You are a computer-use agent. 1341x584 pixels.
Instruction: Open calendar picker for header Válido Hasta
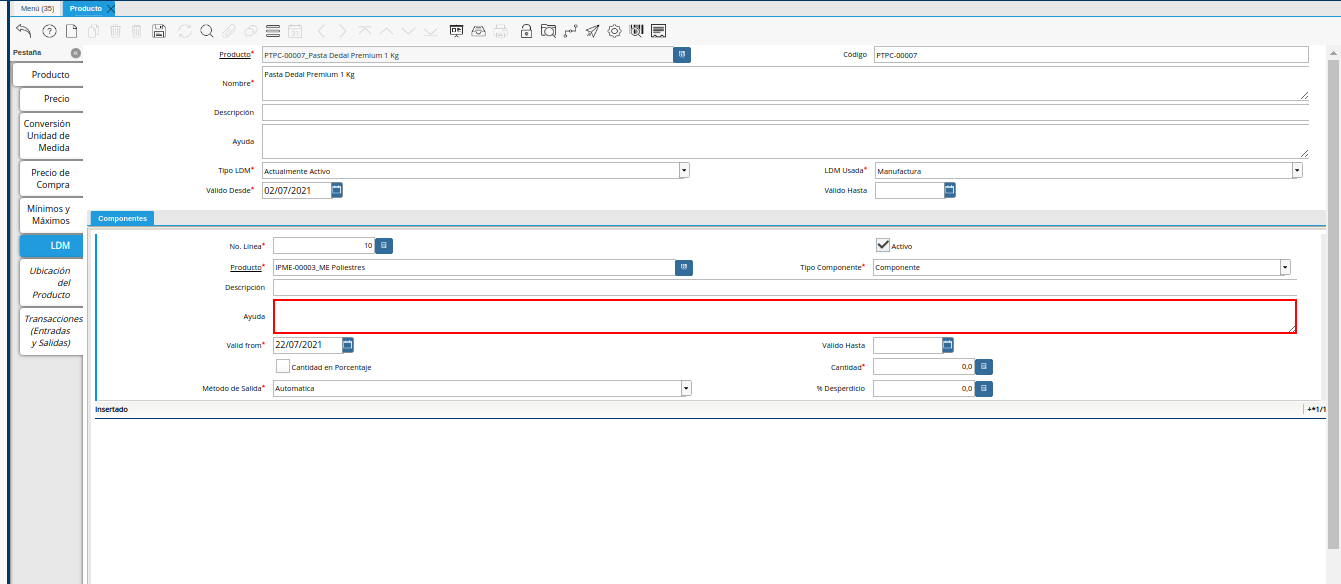(950, 190)
